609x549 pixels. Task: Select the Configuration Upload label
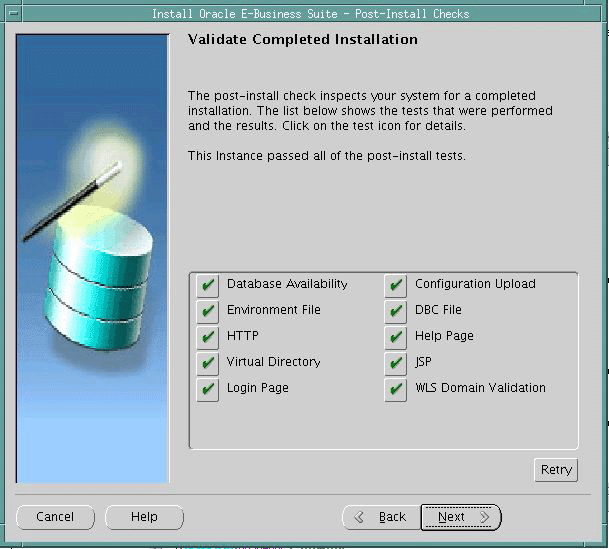475,284
